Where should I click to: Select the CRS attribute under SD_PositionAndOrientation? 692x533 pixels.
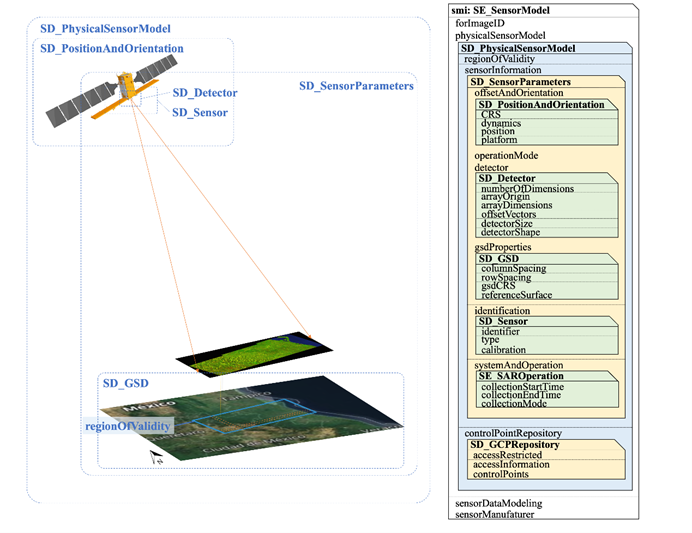coord(491,114)
